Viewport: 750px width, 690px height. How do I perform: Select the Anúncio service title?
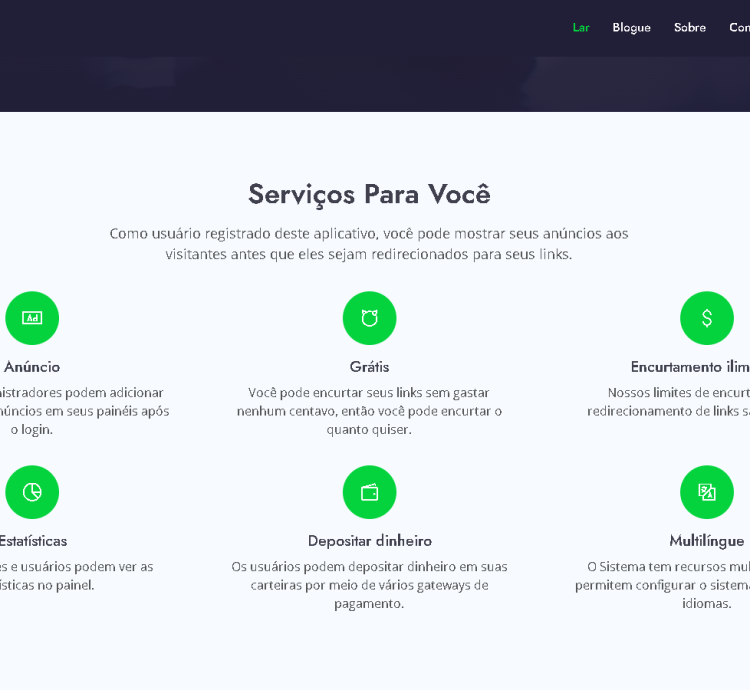[x=32, y=367]
